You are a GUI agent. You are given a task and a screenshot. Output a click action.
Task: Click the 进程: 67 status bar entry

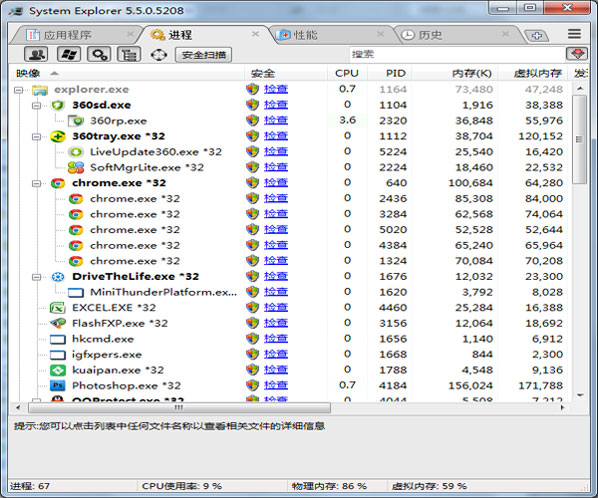pos(30,486)
